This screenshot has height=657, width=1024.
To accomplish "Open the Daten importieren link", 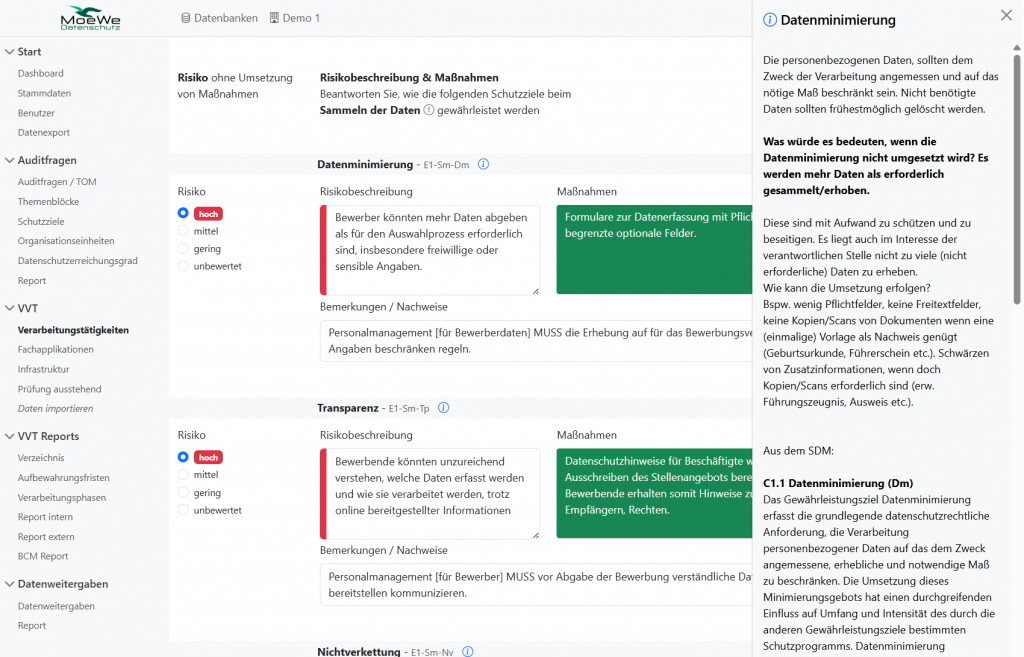I will (x=55, y=408).
